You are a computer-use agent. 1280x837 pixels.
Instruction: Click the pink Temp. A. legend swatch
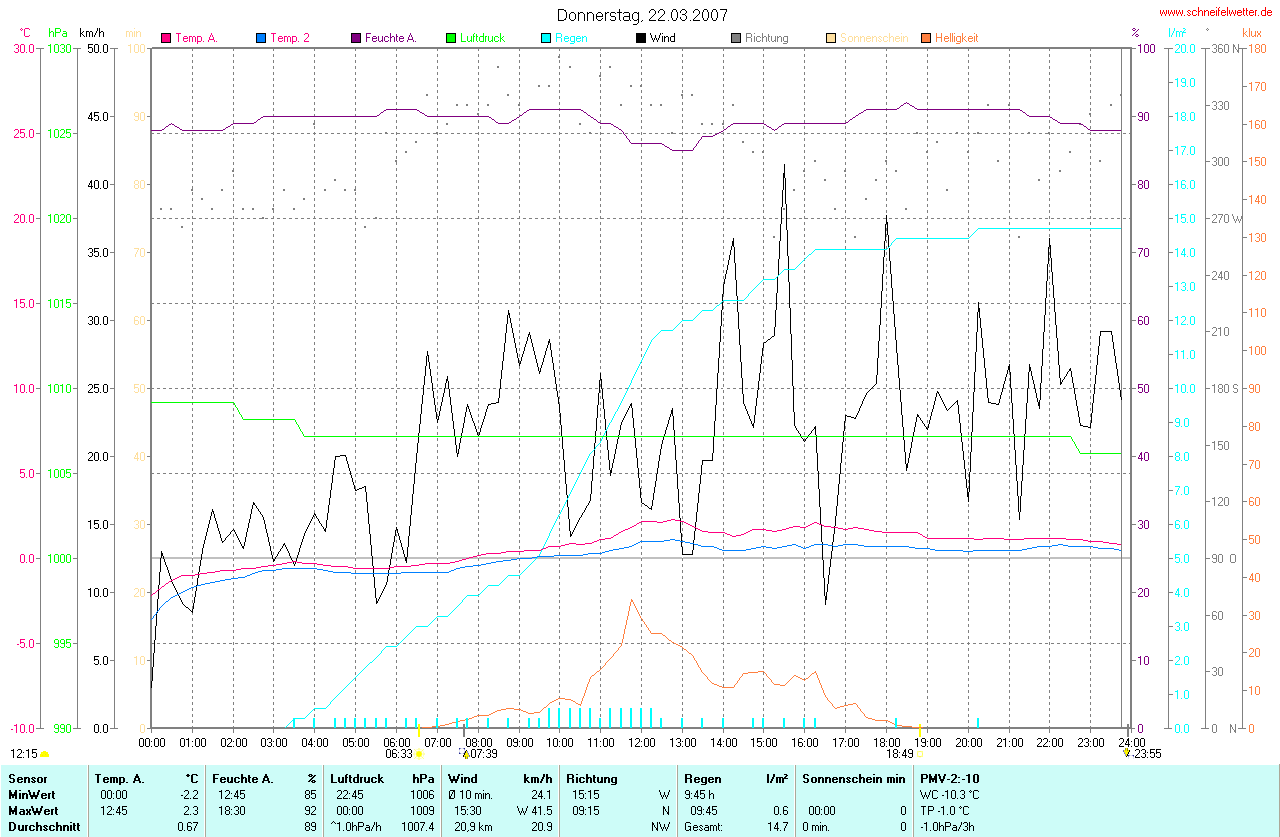pyautogui.click(x=166, y=38)
